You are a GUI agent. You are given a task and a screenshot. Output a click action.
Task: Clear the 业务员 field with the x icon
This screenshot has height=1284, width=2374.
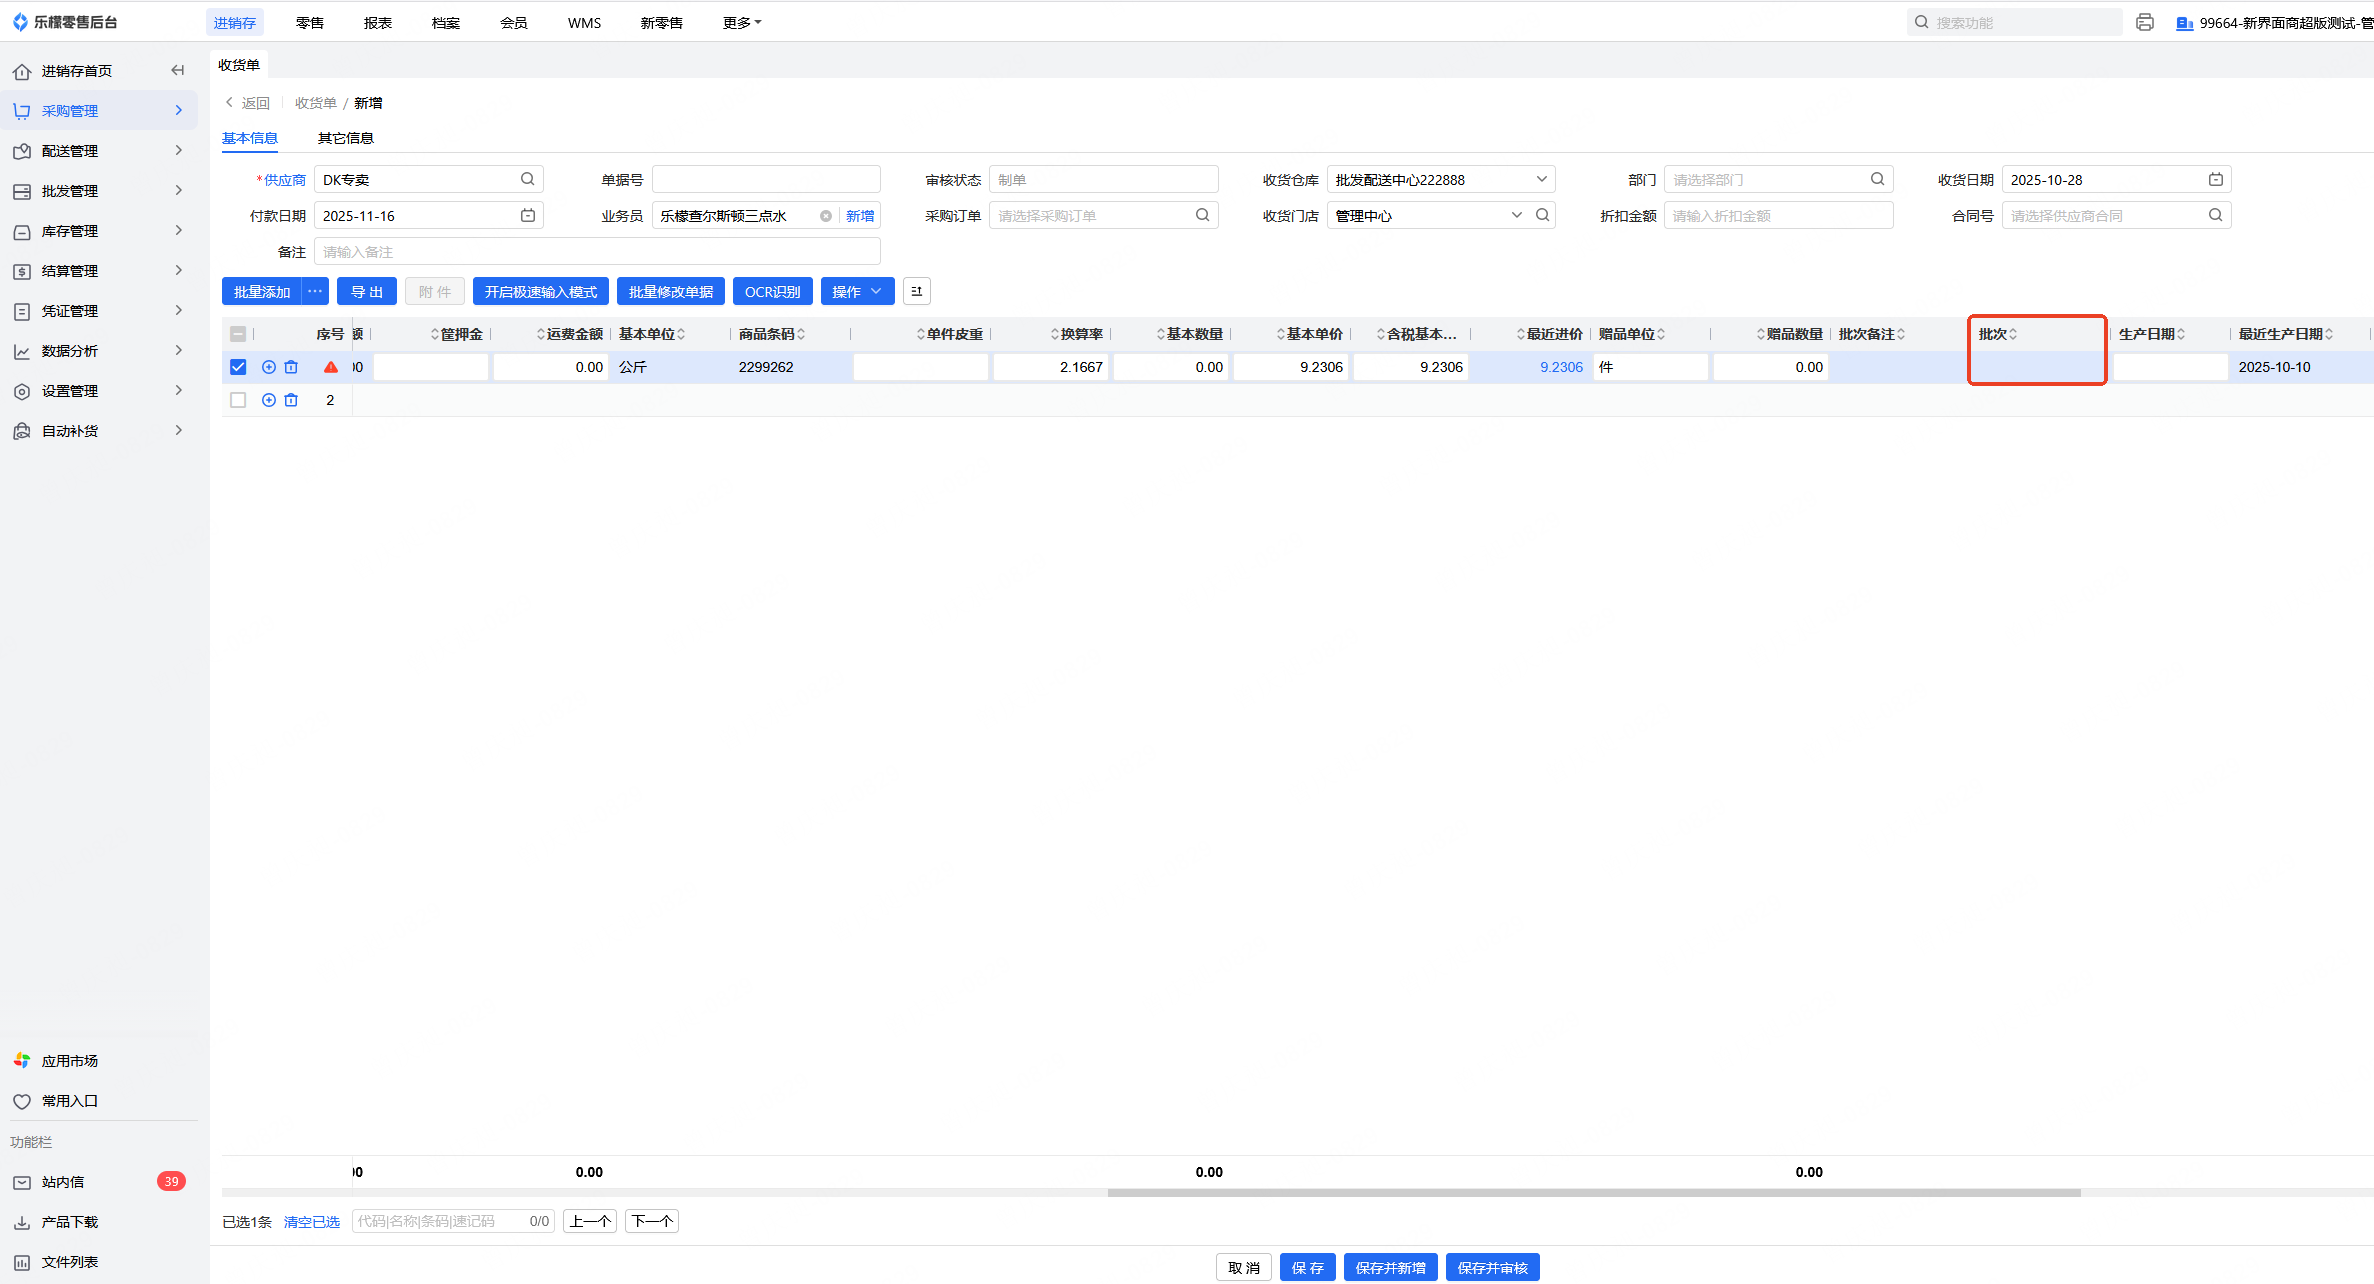pyautogui.click(x=826, y=216)
